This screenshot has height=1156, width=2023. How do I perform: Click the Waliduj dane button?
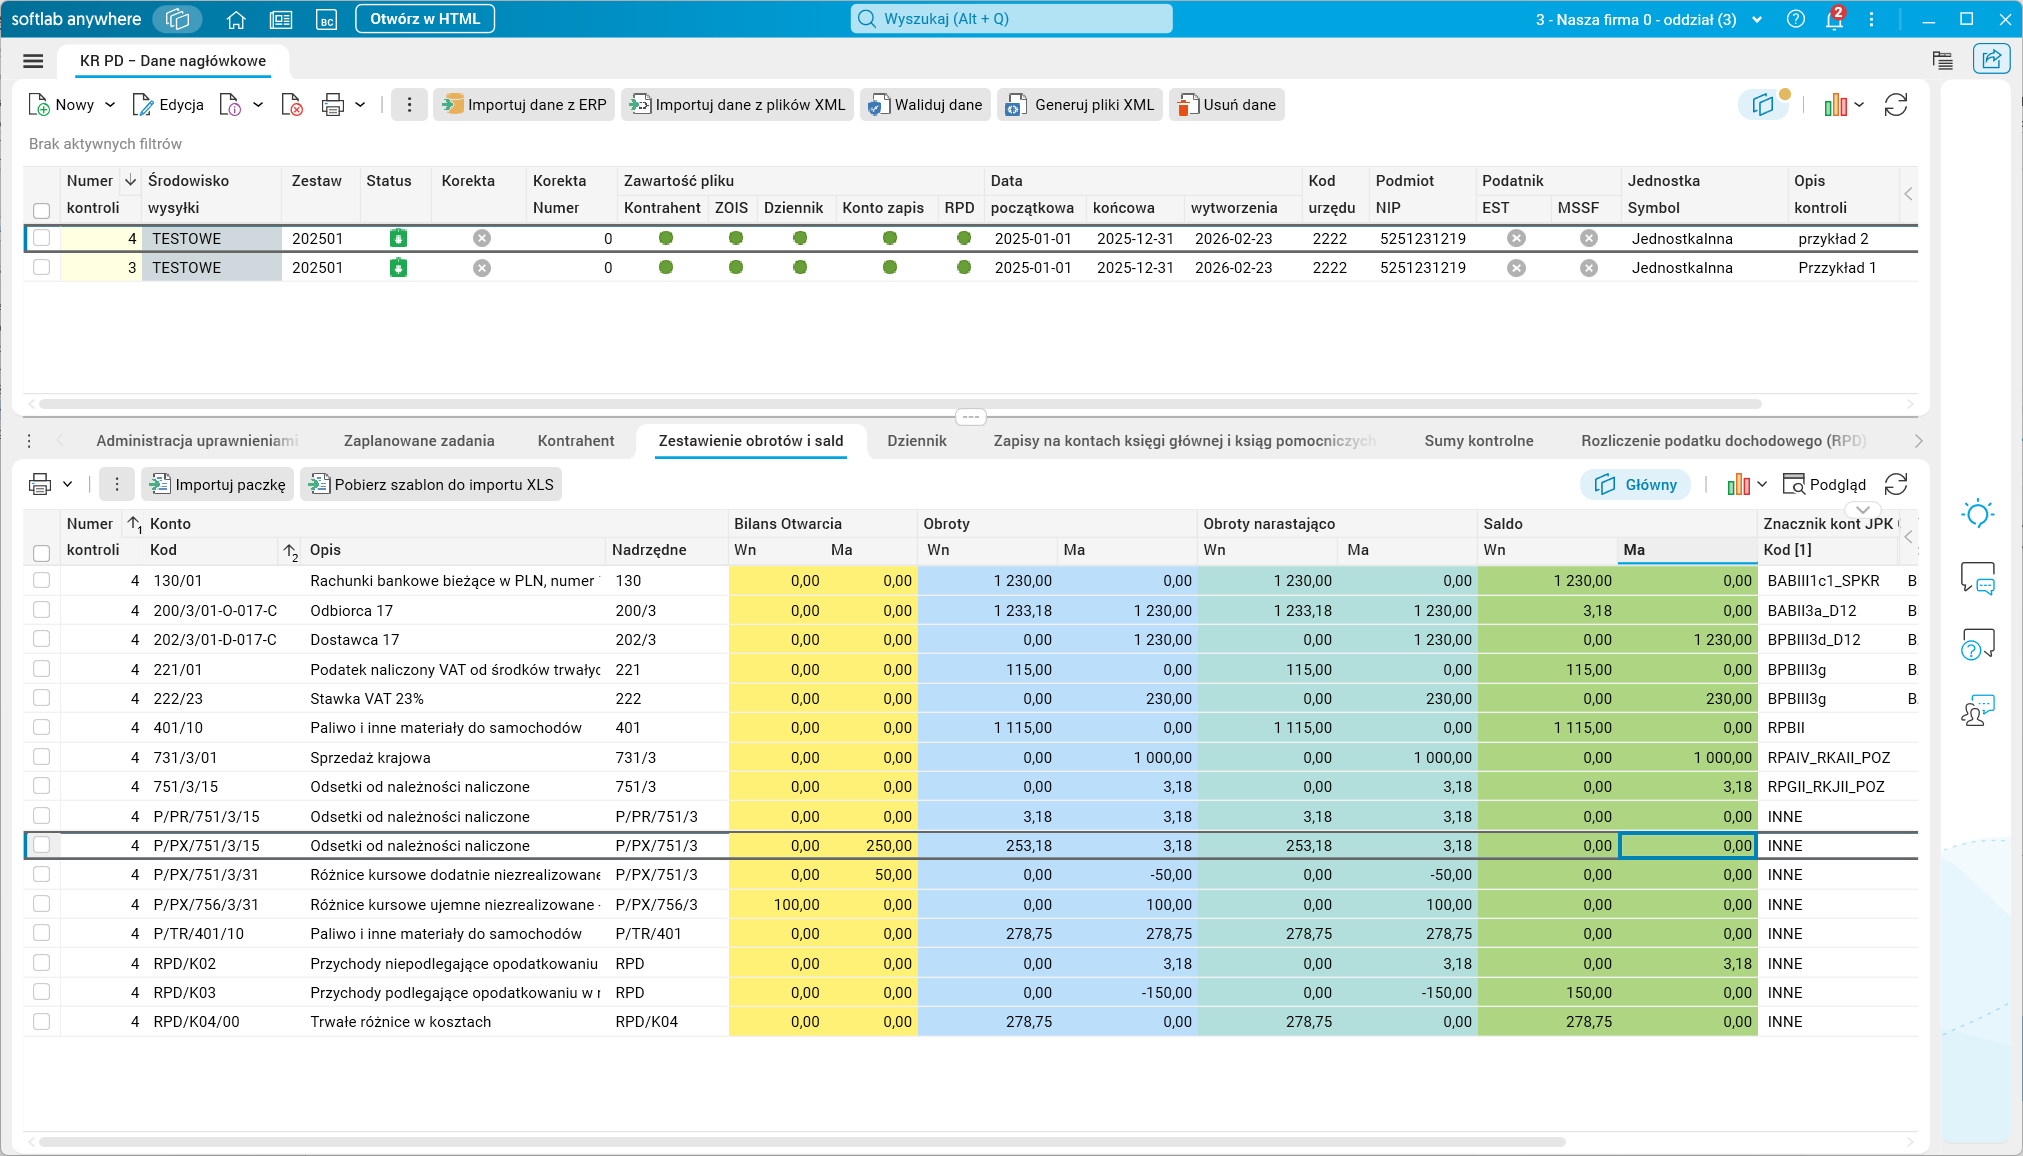click(x=925, y=105)
